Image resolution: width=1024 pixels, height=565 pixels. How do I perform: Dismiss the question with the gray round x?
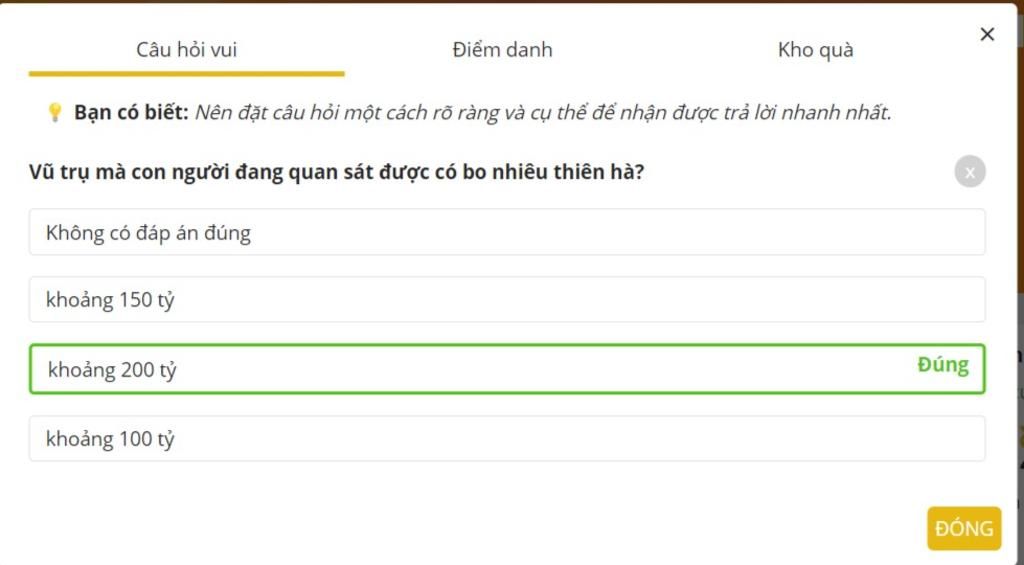coord(970,172)
